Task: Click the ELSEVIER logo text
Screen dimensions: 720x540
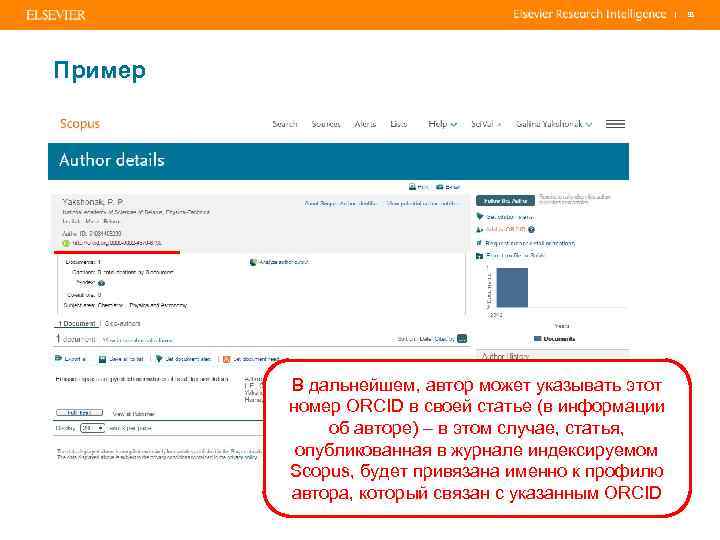Action: click(56, 15)
